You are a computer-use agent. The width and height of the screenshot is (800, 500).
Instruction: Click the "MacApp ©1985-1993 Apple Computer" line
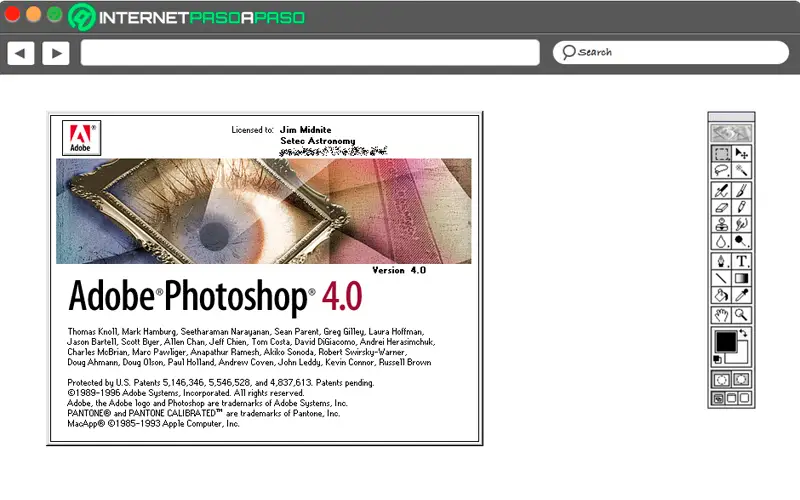point(153,423)
